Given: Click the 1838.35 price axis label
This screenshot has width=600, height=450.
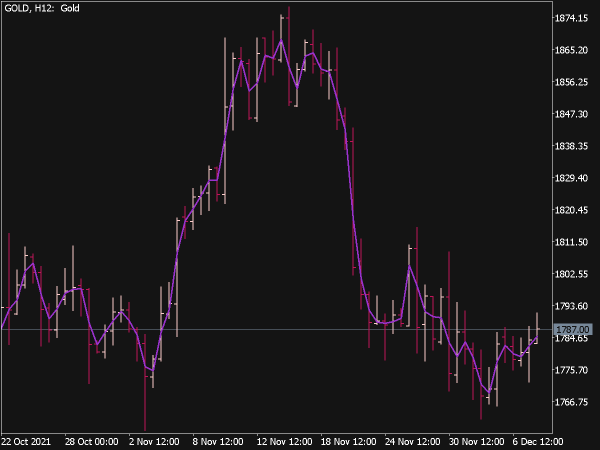Looking at the screenshot, I should pos(571,146).
